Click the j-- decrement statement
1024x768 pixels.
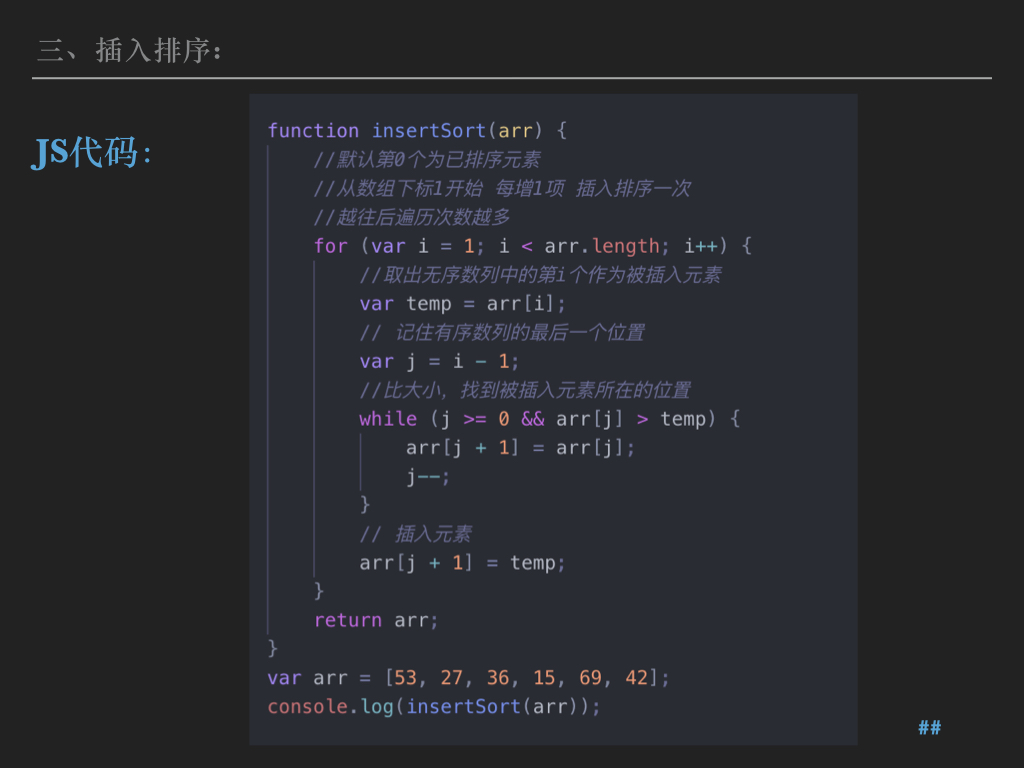point(428,477)
